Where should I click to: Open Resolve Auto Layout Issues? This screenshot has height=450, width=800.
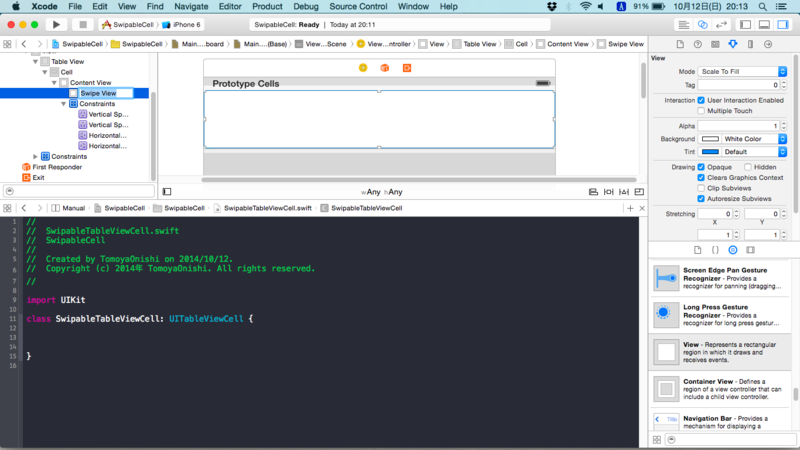coord(624,192)
